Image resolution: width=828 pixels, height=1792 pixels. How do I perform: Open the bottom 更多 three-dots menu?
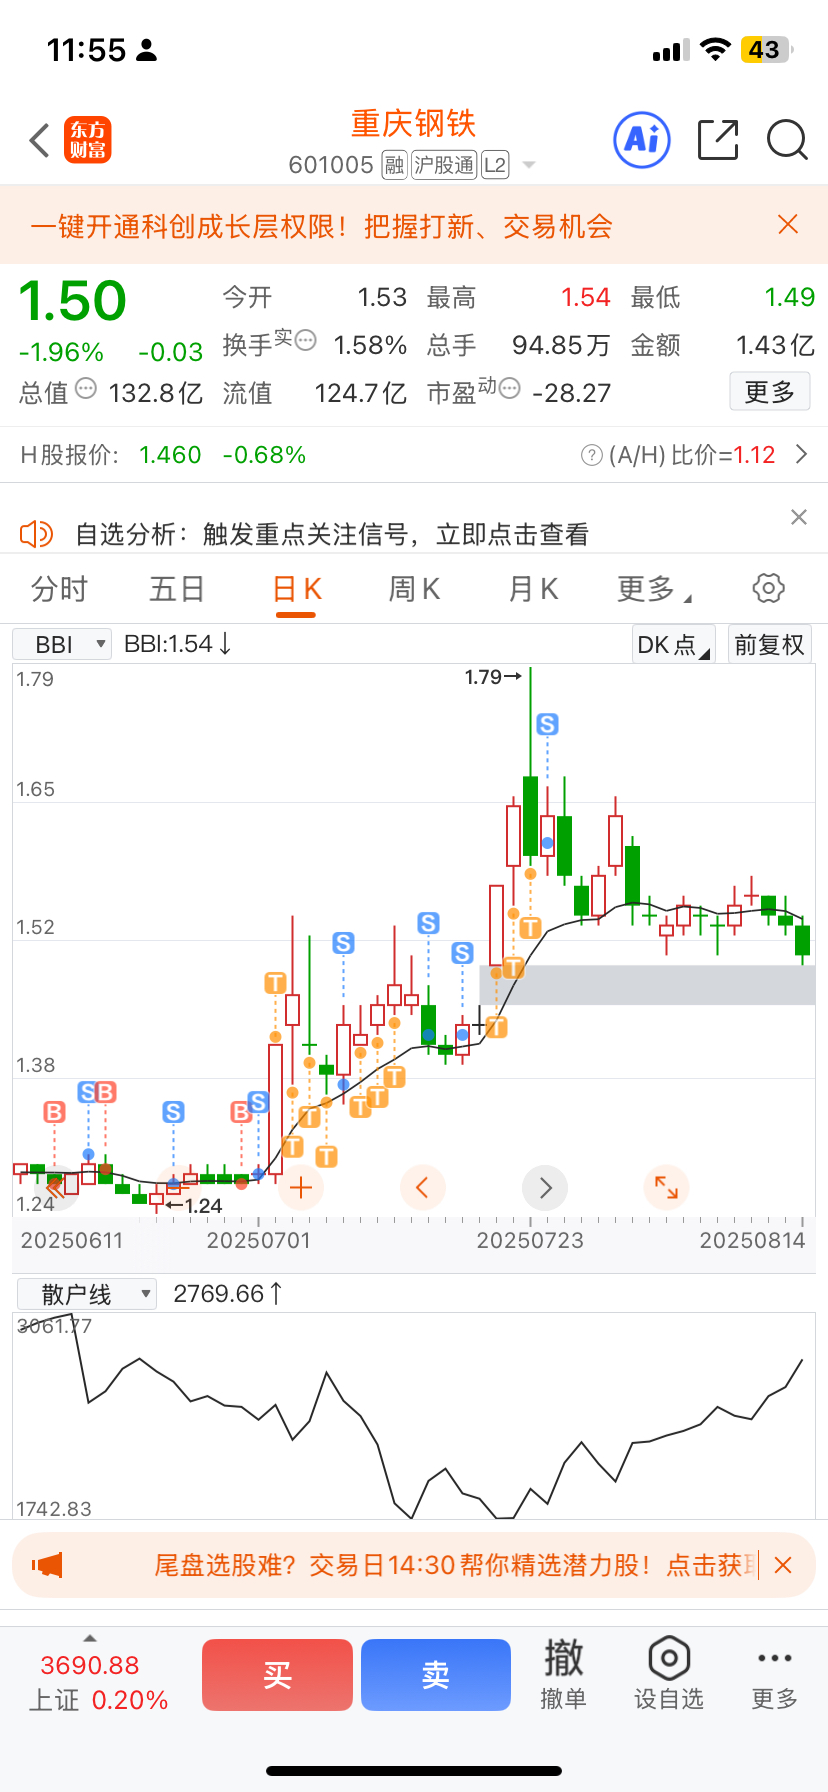click(x=775, y=1674)
